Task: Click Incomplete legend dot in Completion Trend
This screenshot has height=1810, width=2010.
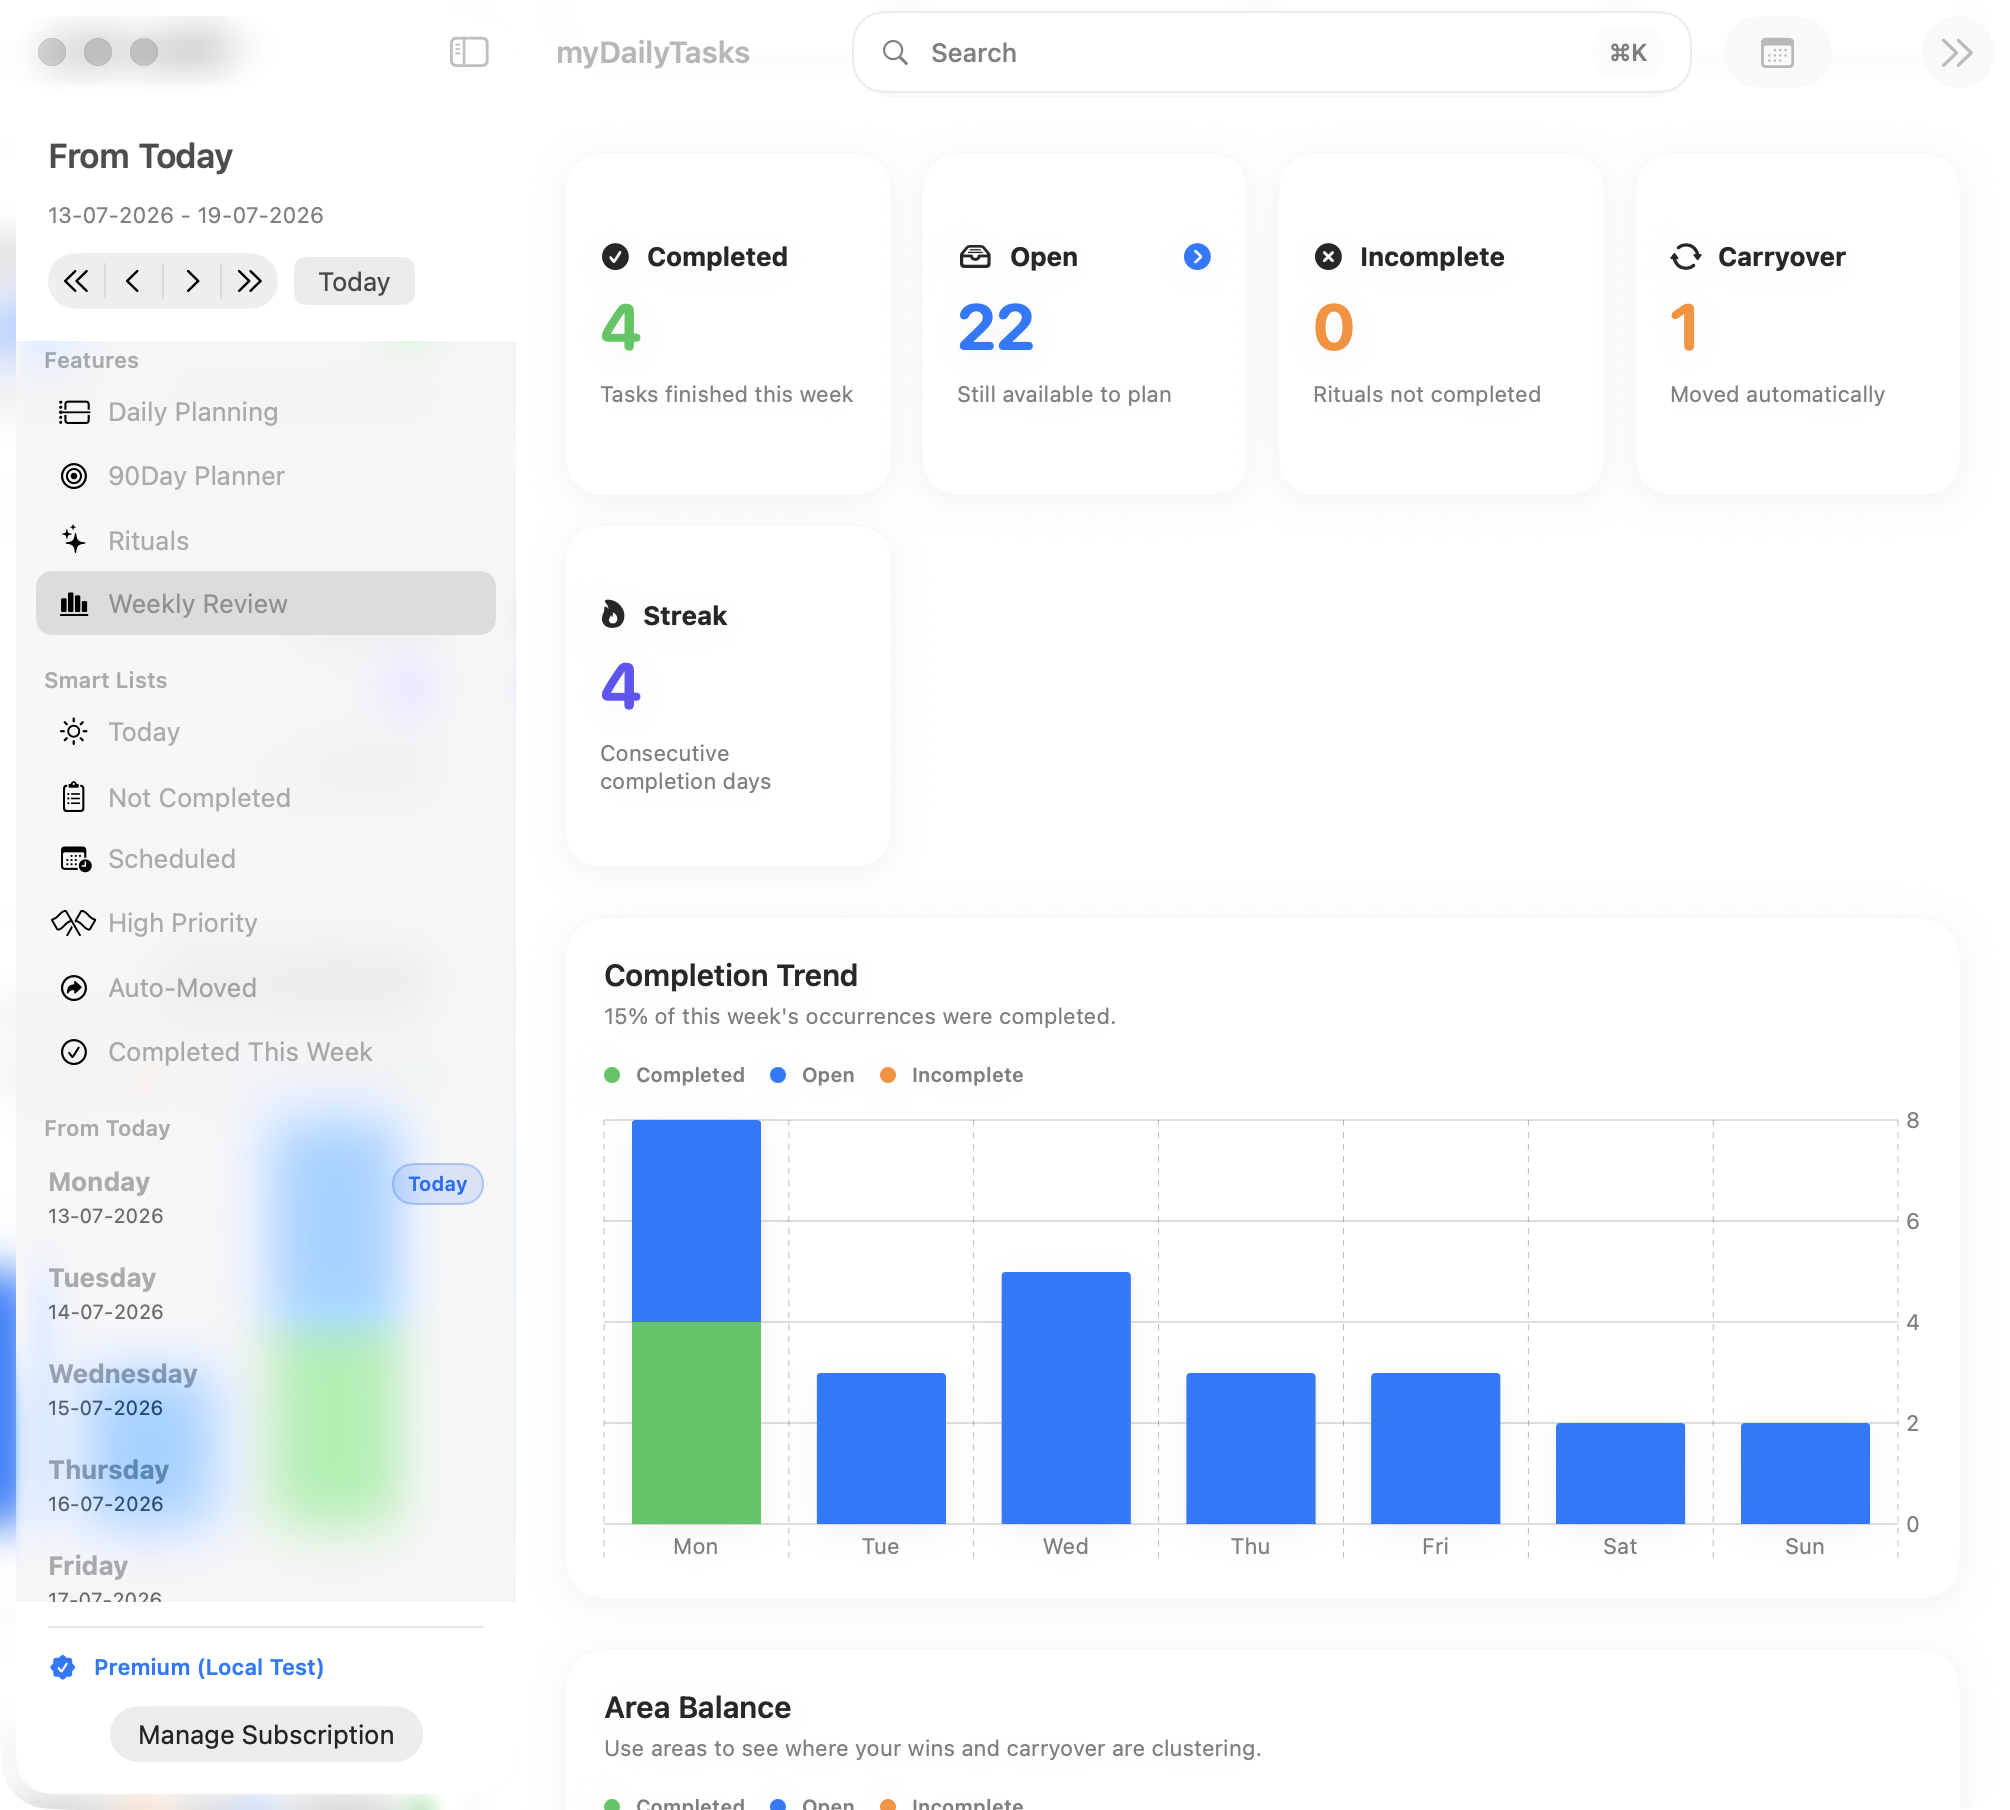Action: (x=887, y=1075)
